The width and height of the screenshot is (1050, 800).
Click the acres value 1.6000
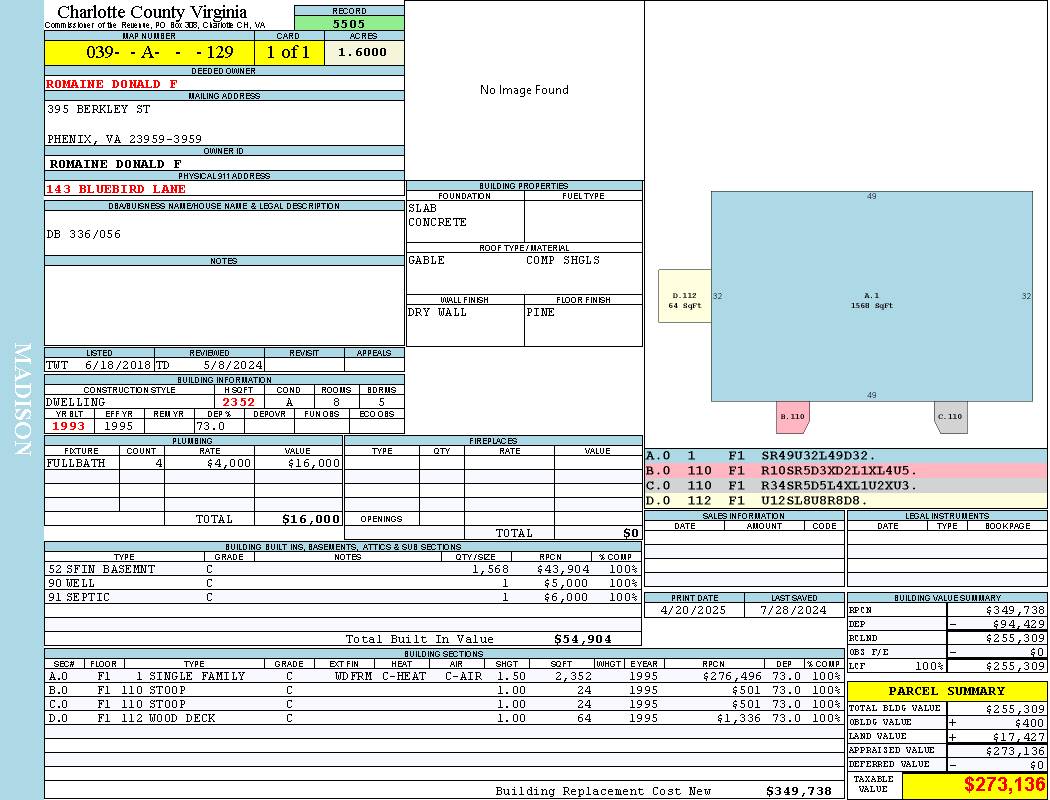click(362, 52)
